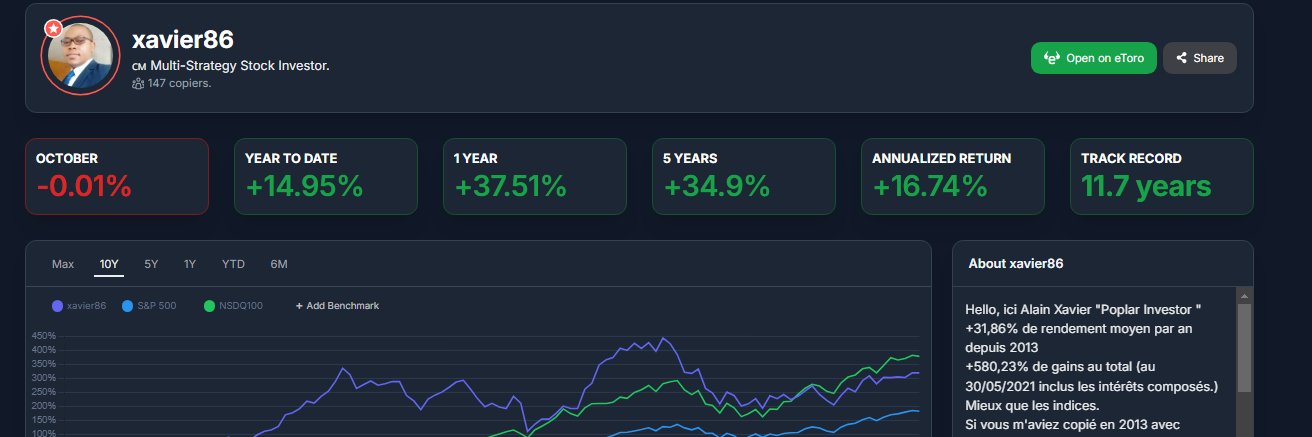The image size is (1312, 437).
Task: Click Add Benchmark
Action: point(337,306)
